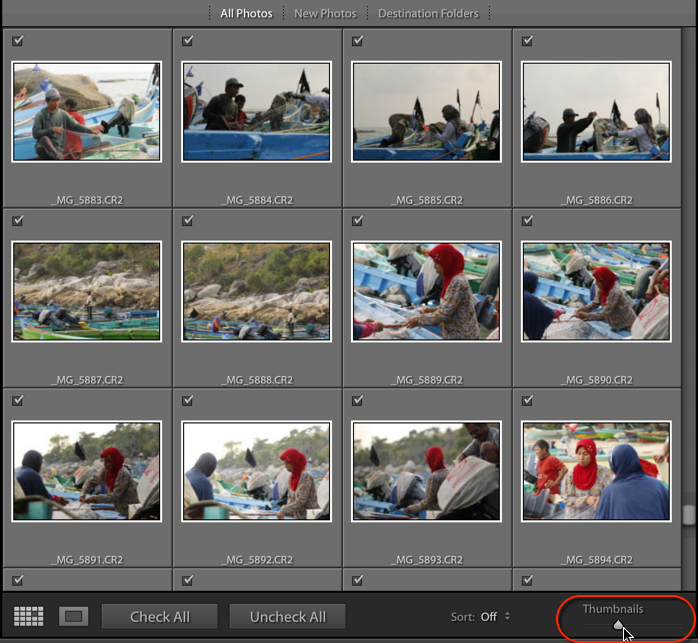Switch to grid view icon

(x=29, y=616)
